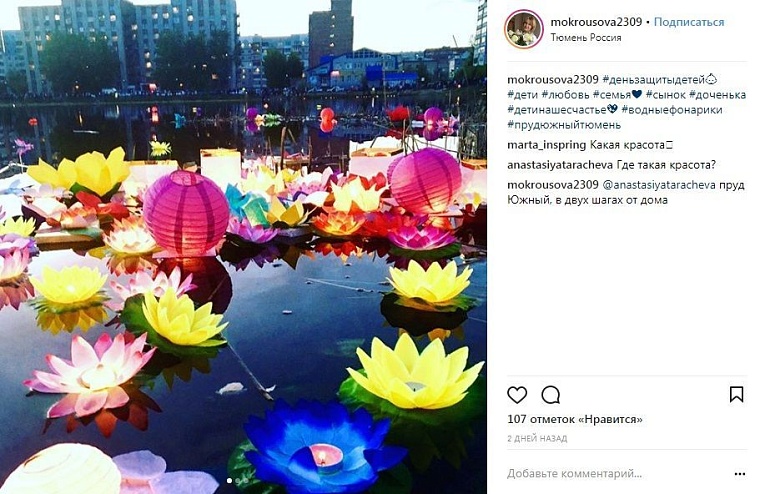Viewport: 760px width, 494px height.
Task: Open the Тюмень Россия location link
Action: pyautogui.click(x=586, y=37)
